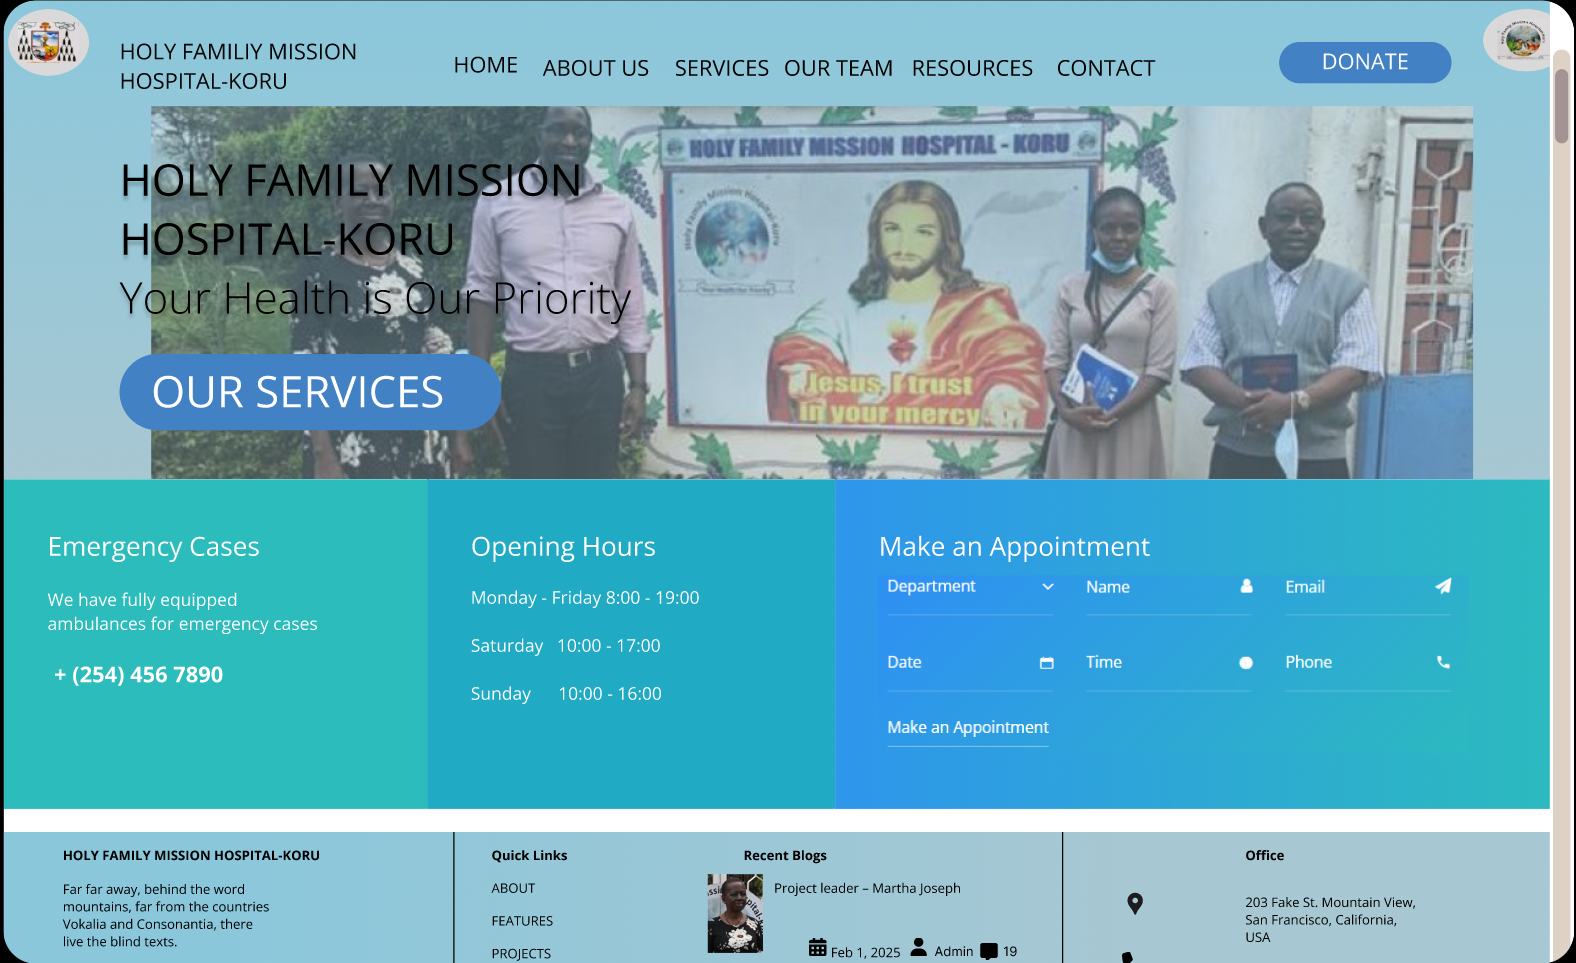Go to the ABOUT US page
1576x963 pixels.
[595, 68]
